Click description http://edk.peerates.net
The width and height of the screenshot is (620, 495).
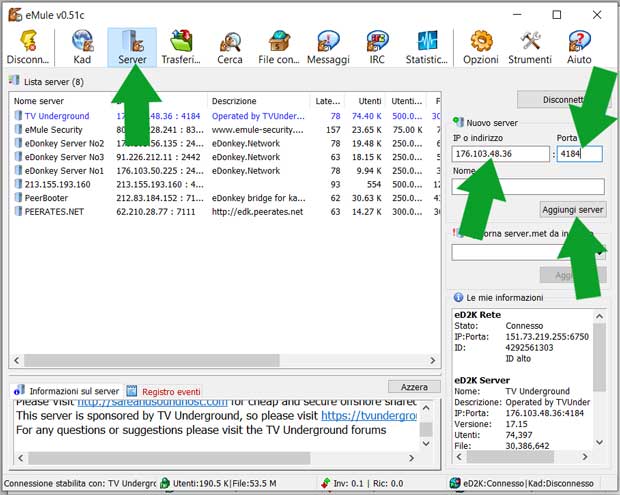[x=257, y=212]
